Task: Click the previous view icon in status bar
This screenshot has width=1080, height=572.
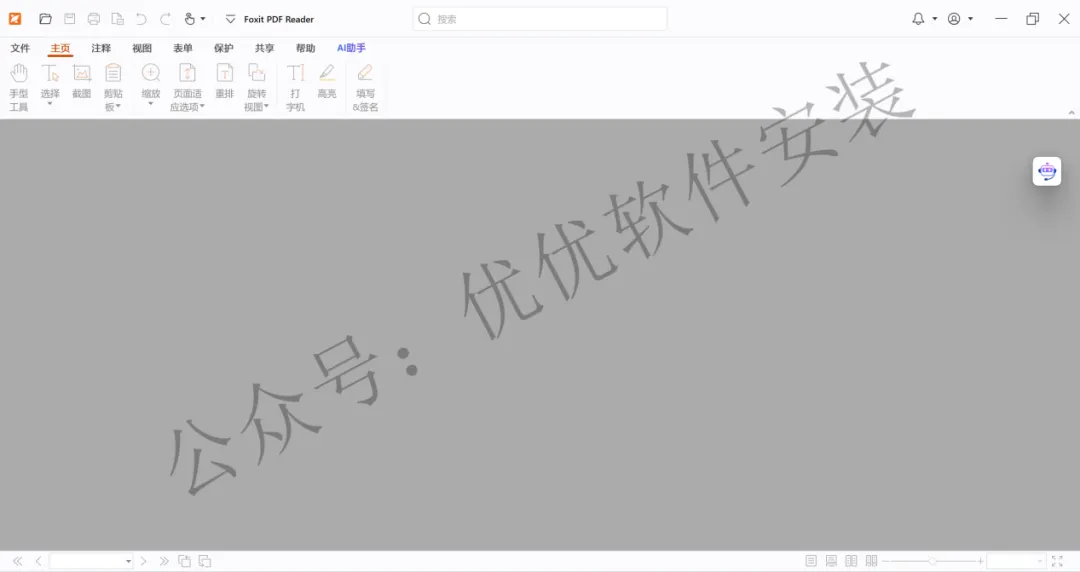Action: tap(185, 561)
